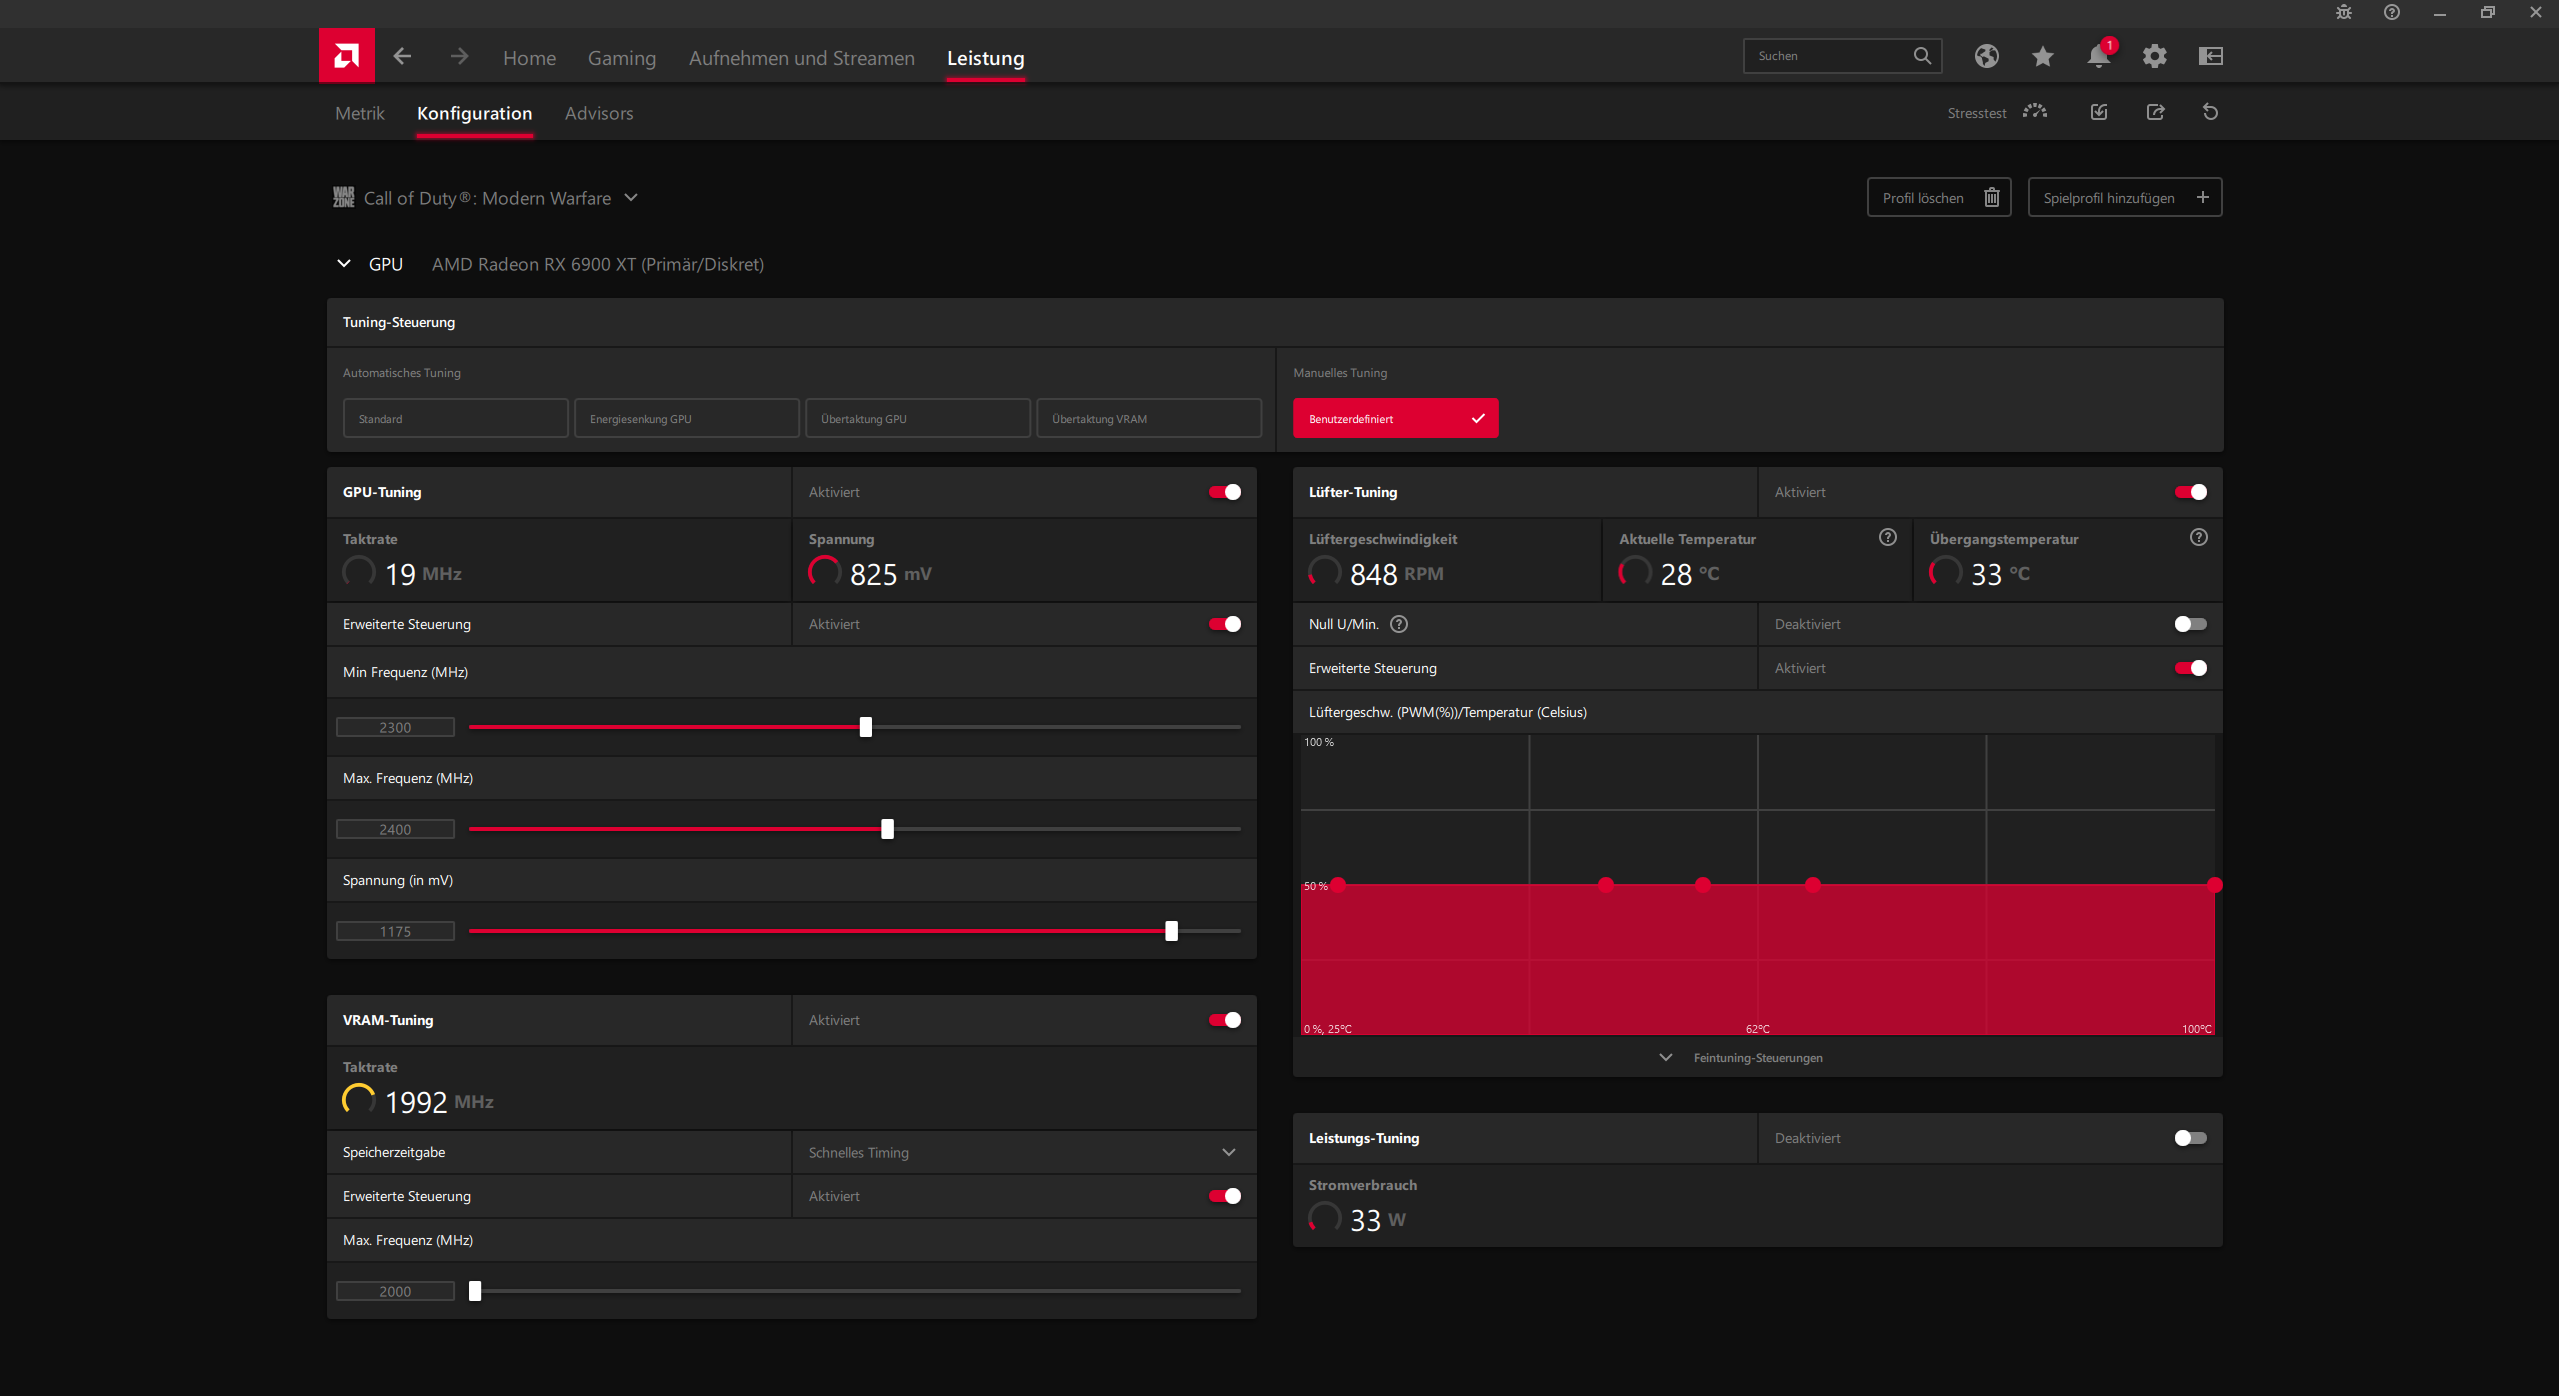Enable the Null U/Min. toggle

2189,624
